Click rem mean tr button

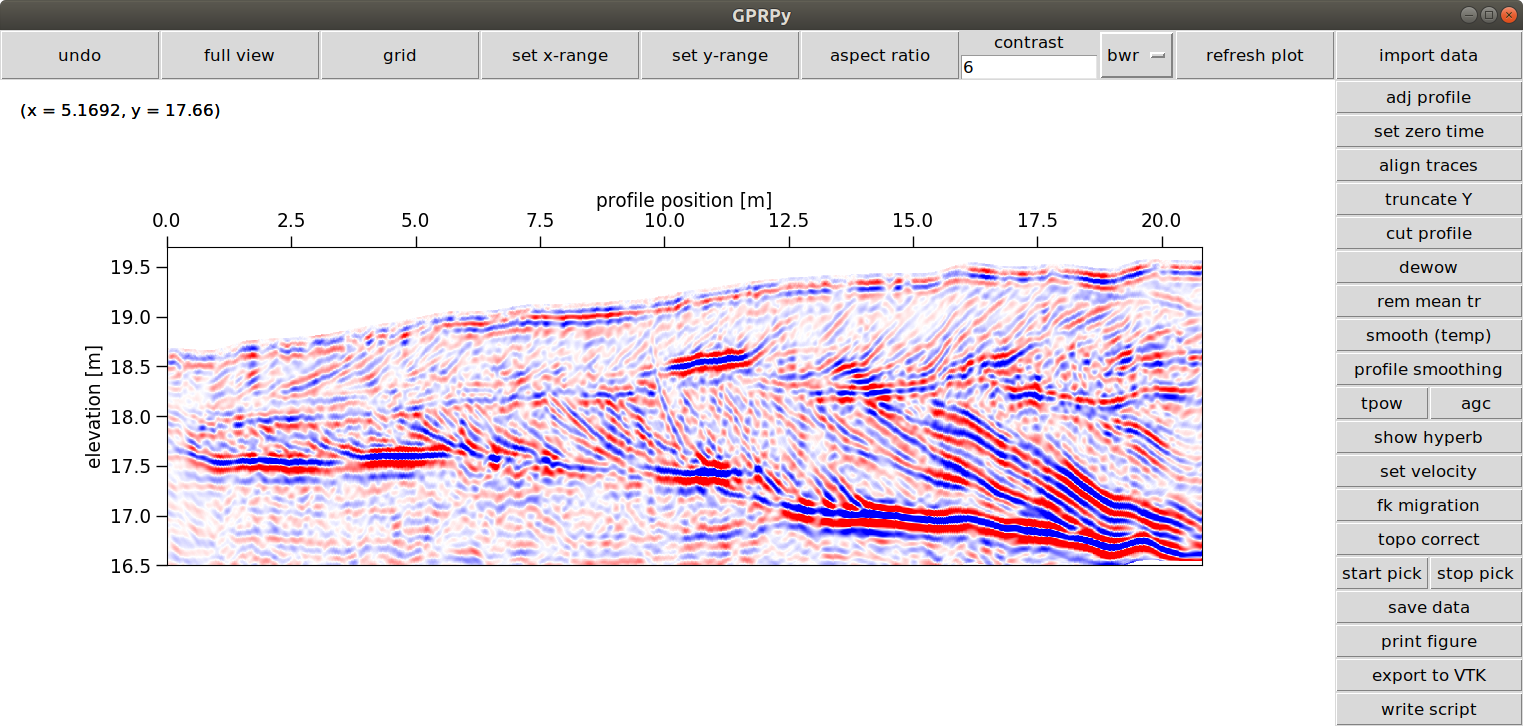click(x=1428, y=301)
